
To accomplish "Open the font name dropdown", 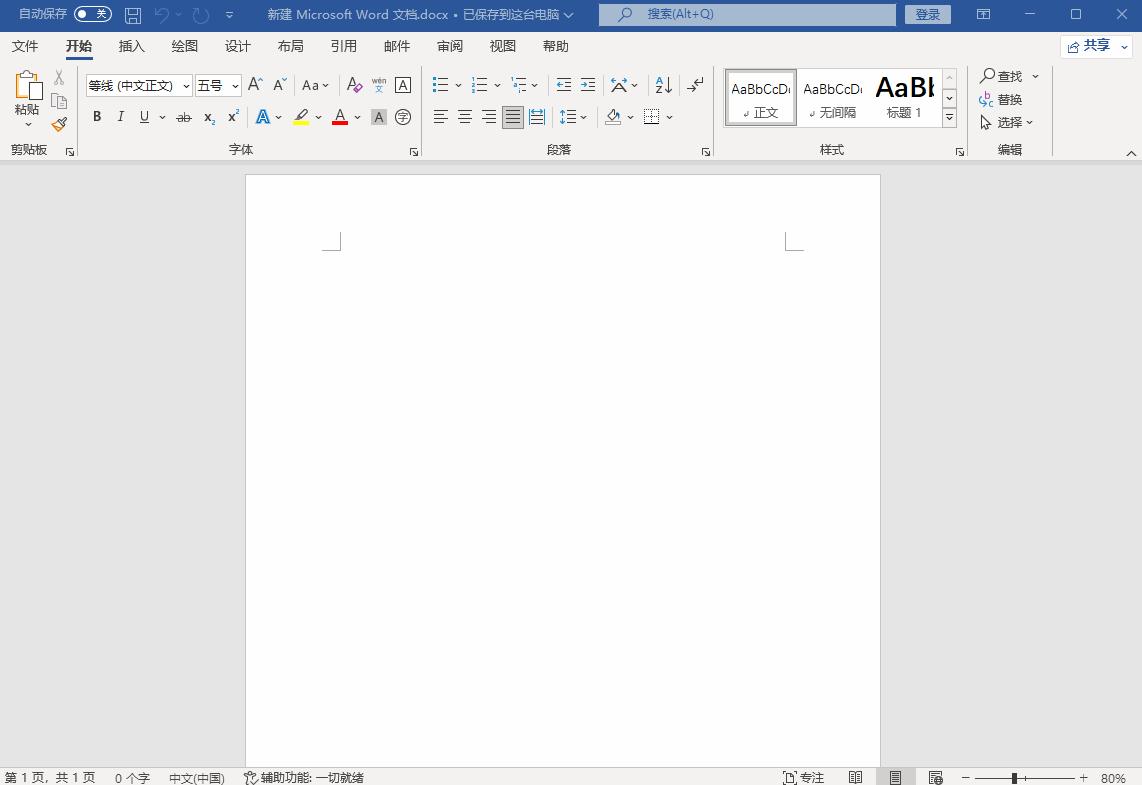I will [x=186, y=85].
